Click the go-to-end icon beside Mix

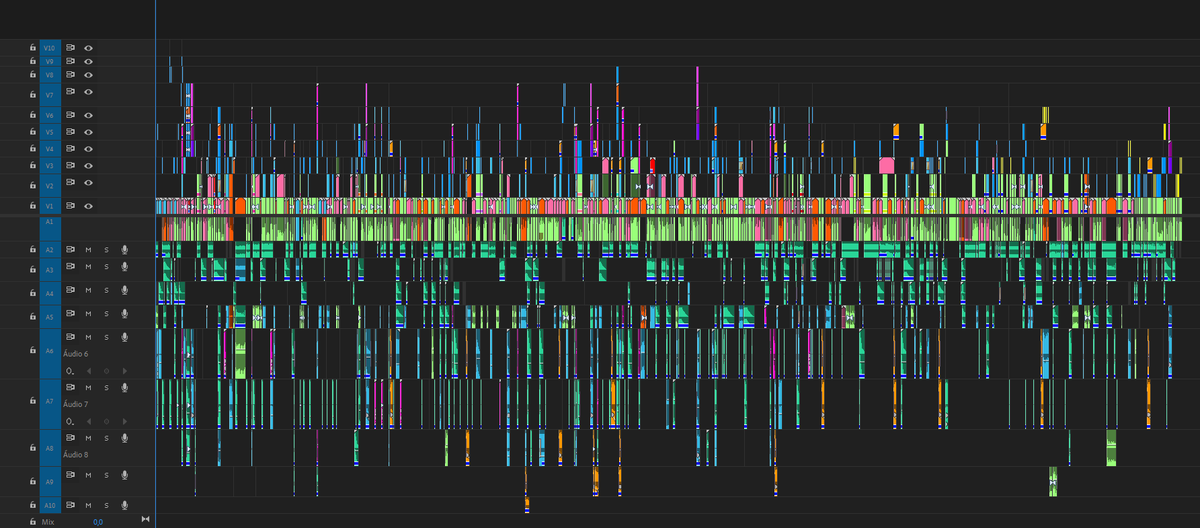146,518
